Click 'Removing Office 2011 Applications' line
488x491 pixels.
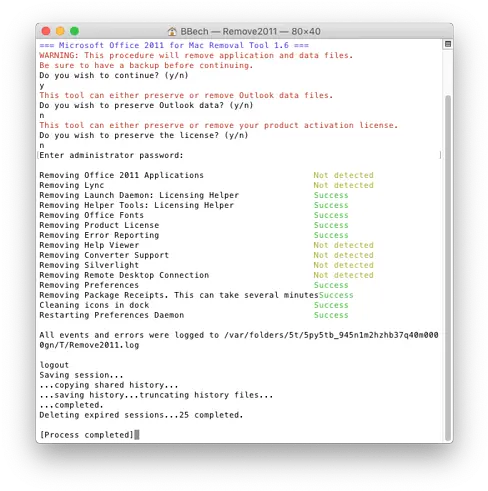pyautogui.click(x=121, y=175)
